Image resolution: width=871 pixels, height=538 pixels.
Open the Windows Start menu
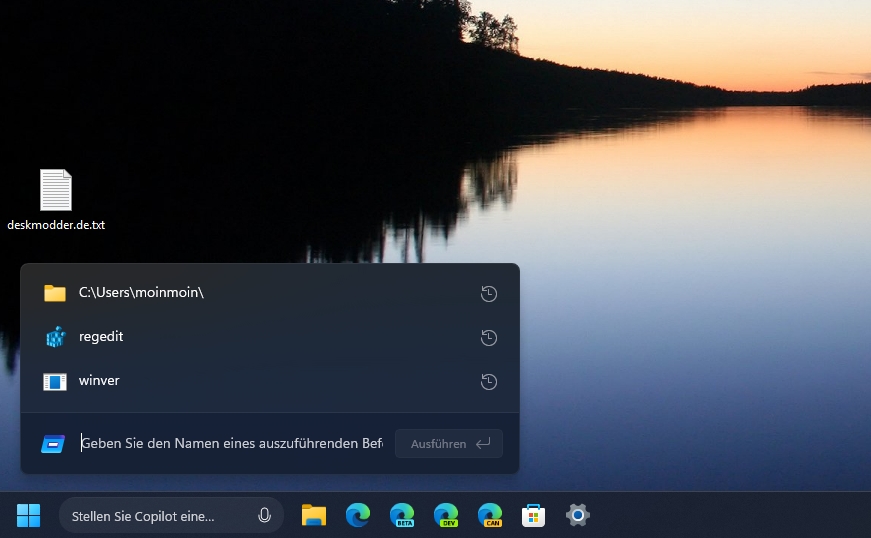pos(28,515)
